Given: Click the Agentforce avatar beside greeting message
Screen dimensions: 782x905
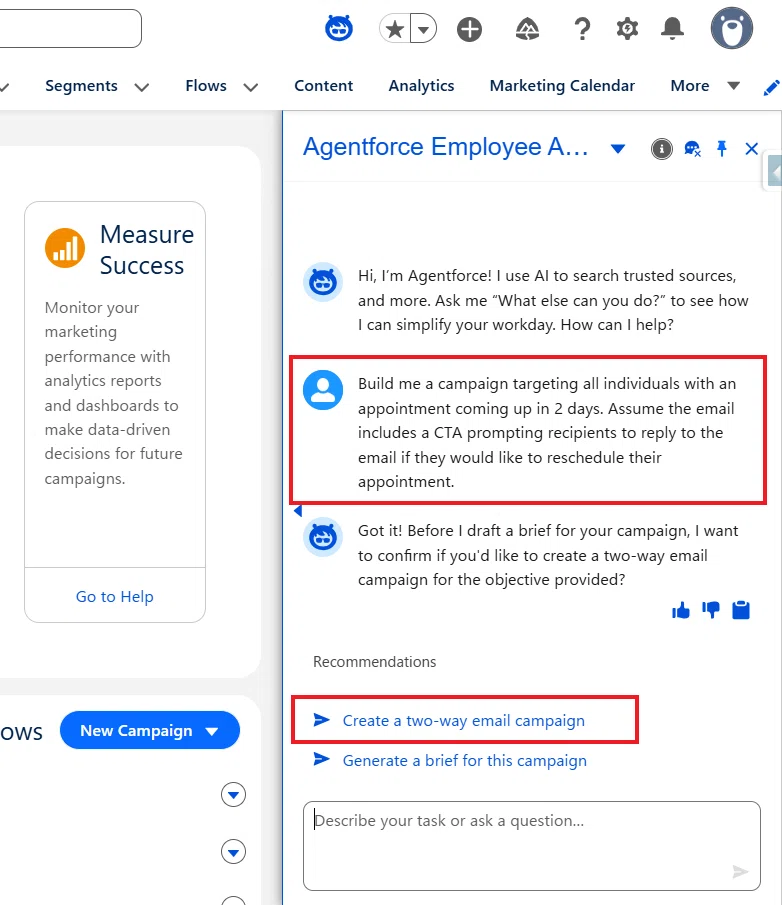Looking at the screenshot, I should click(x=323, y=282).
